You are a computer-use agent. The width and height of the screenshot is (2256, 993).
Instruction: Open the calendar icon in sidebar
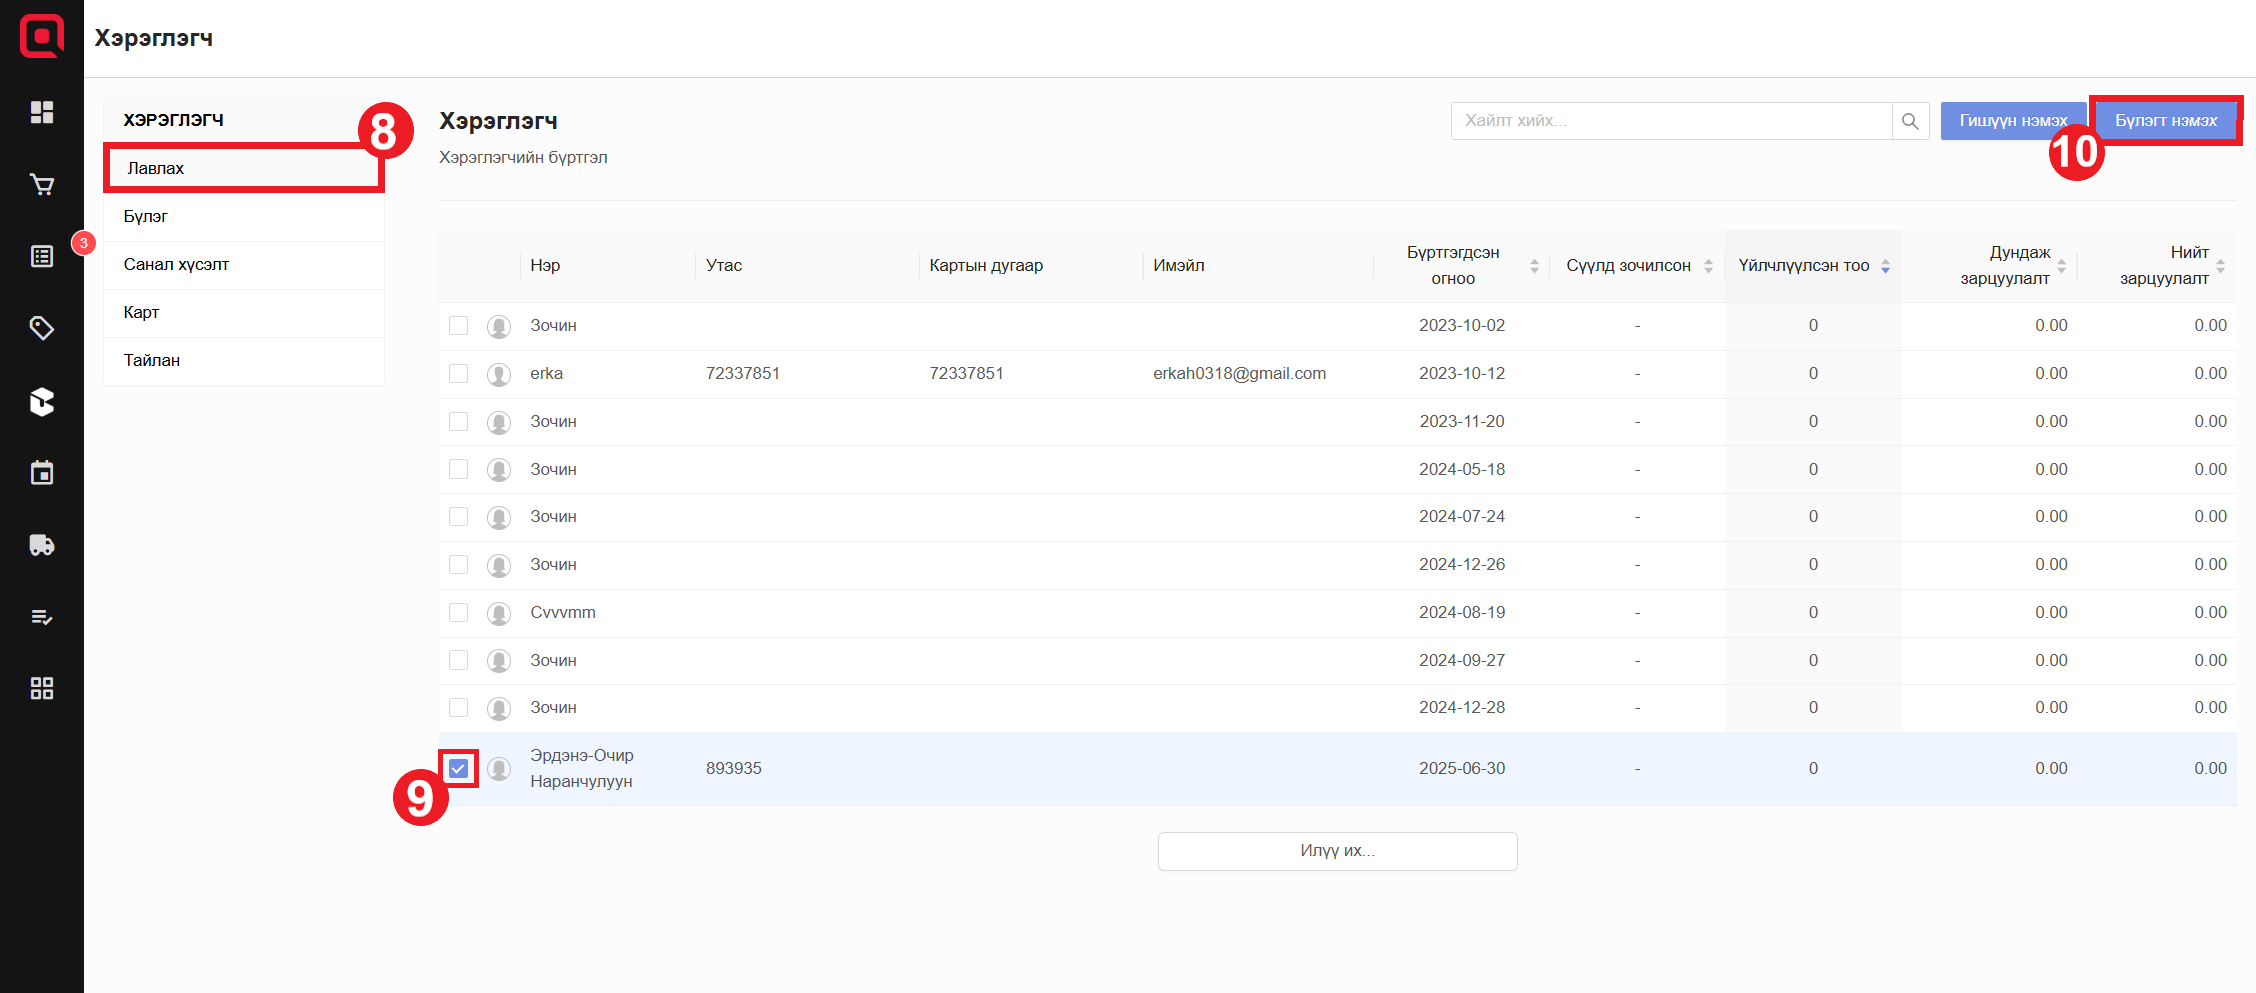point(42,473)
